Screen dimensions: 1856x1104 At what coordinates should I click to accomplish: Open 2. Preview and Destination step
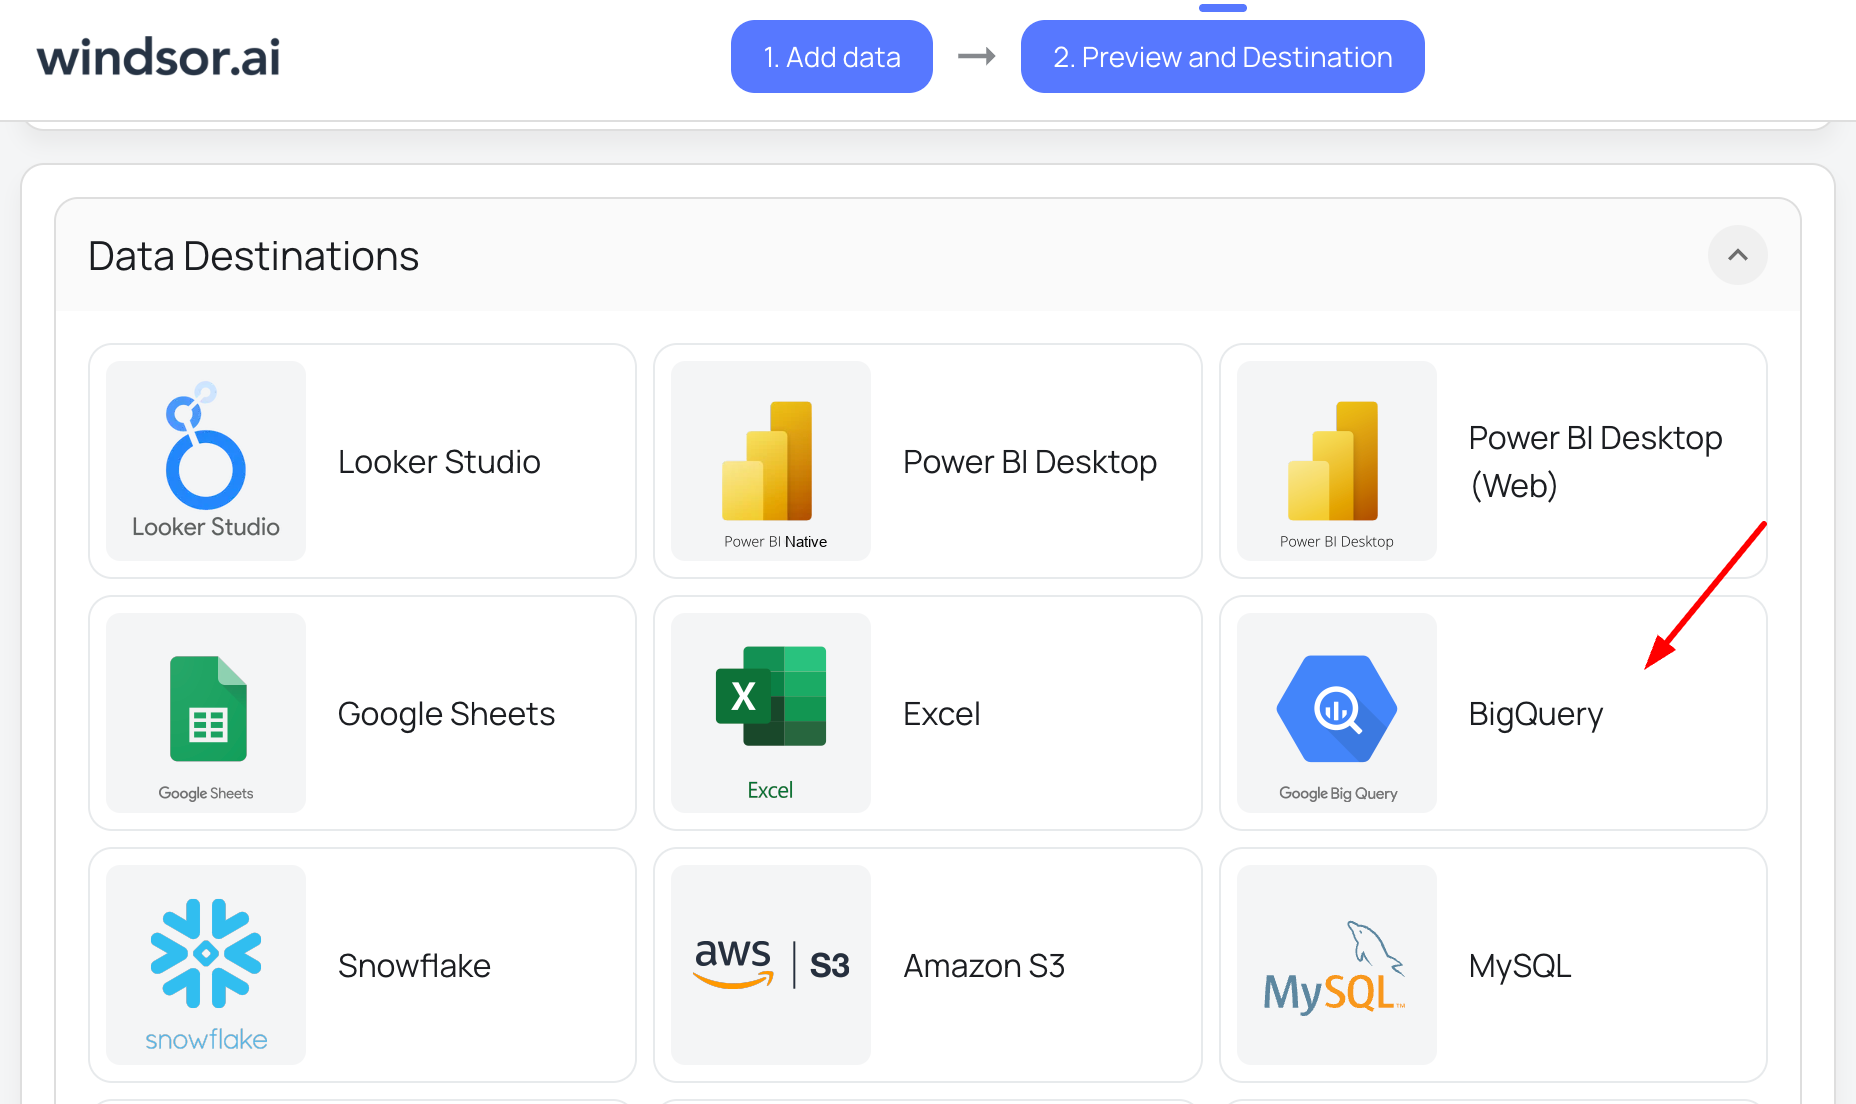[x=1222, y=57]
